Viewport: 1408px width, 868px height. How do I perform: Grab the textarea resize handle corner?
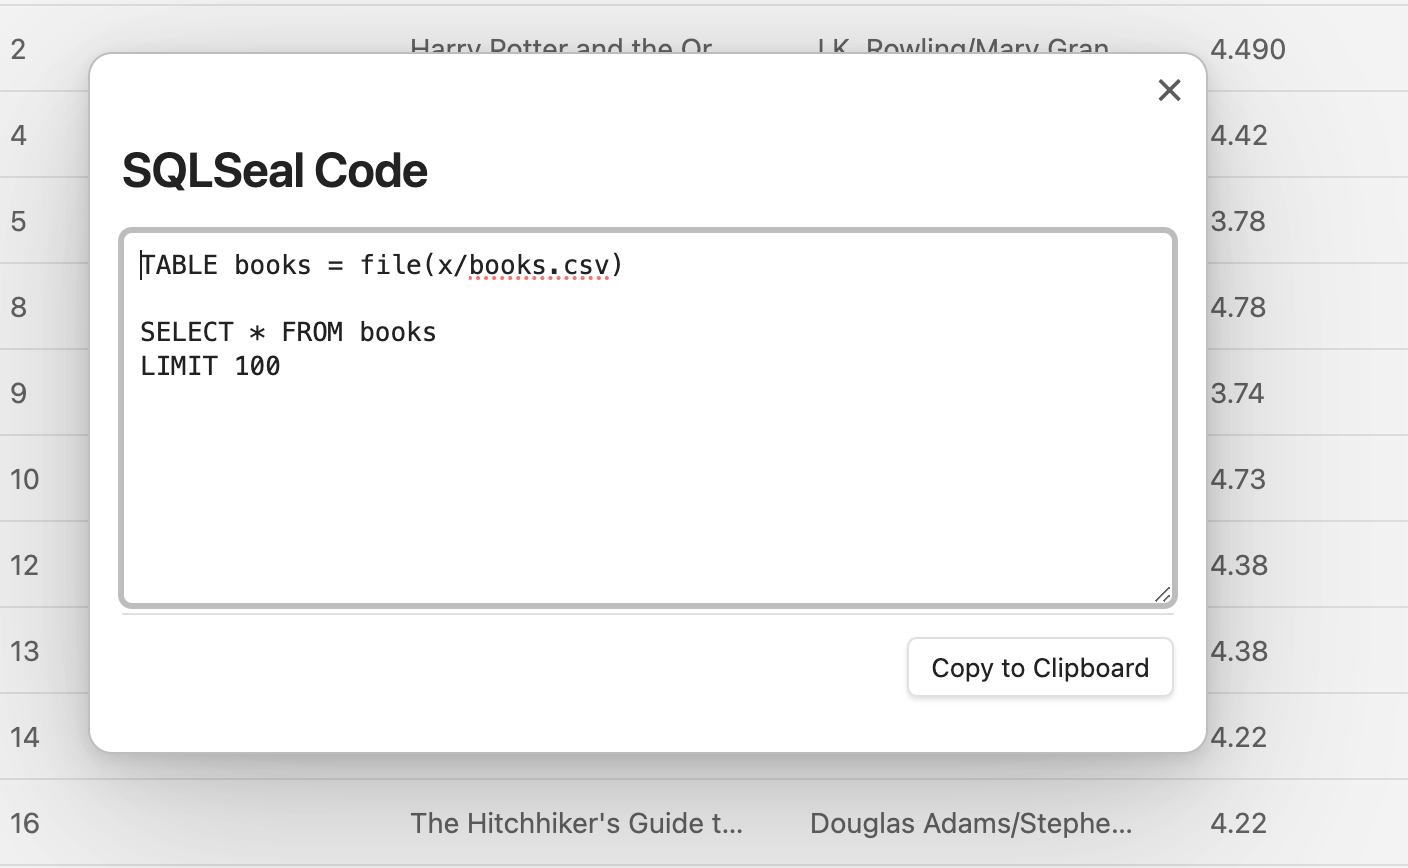(1162, 594)
